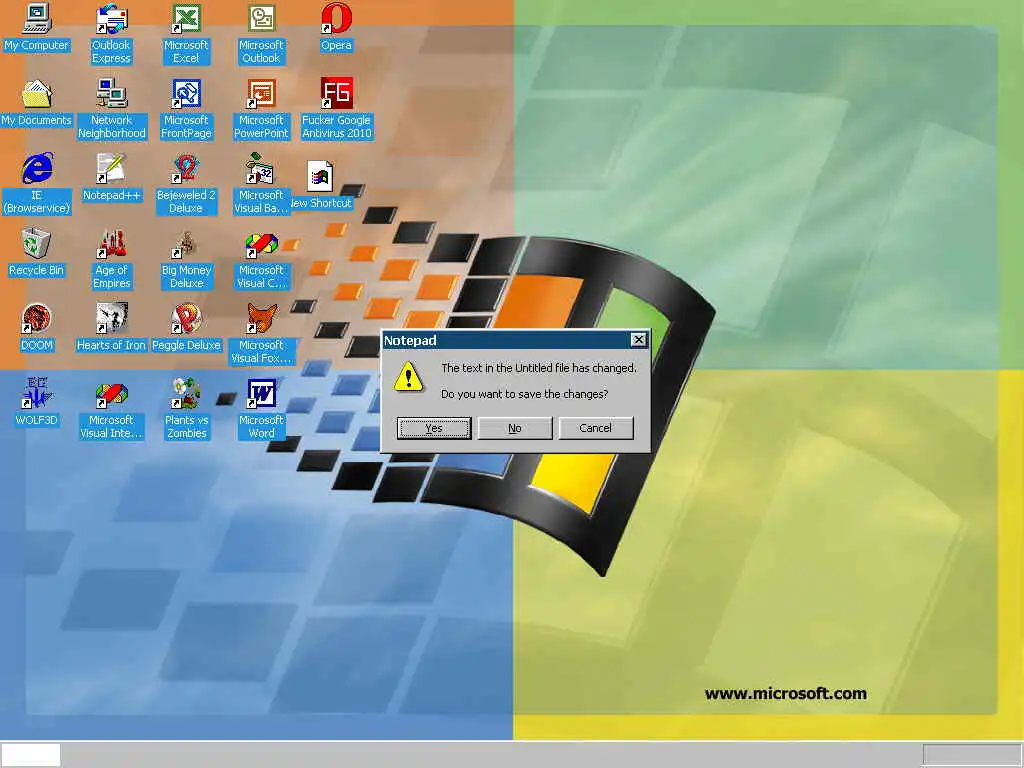
Task: Close the Notepad dialog with X
Action: 639,340
